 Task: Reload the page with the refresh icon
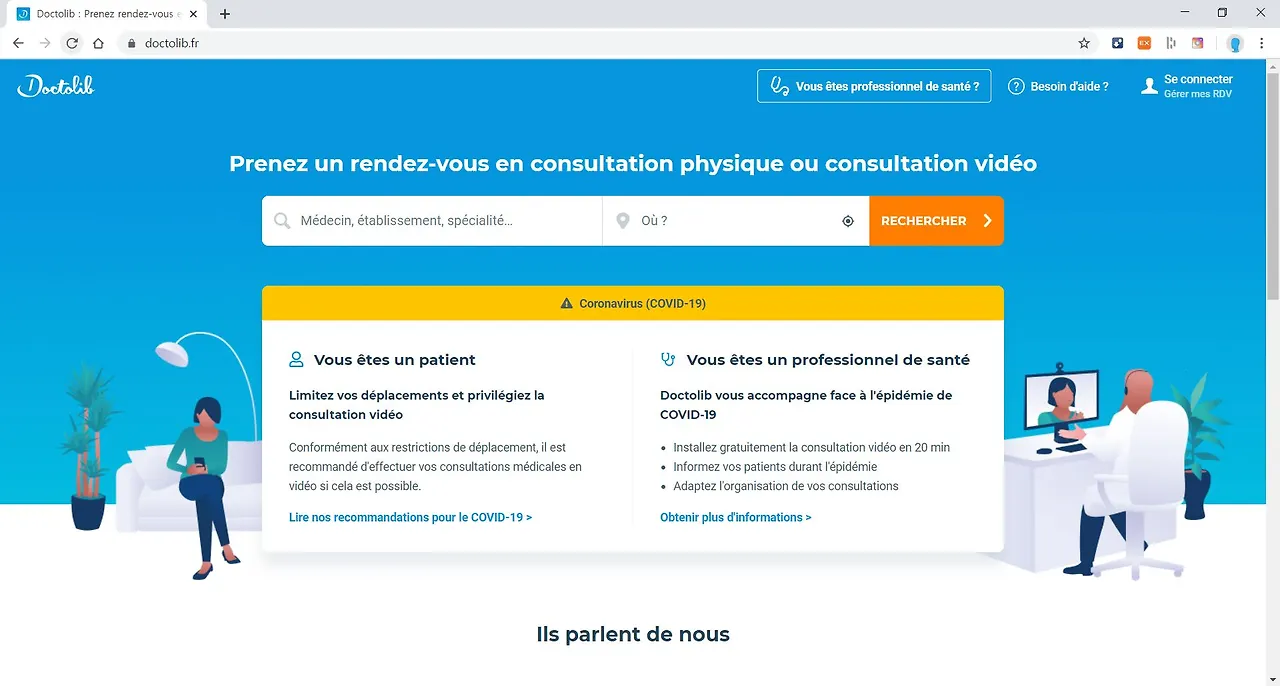[72, 43]
